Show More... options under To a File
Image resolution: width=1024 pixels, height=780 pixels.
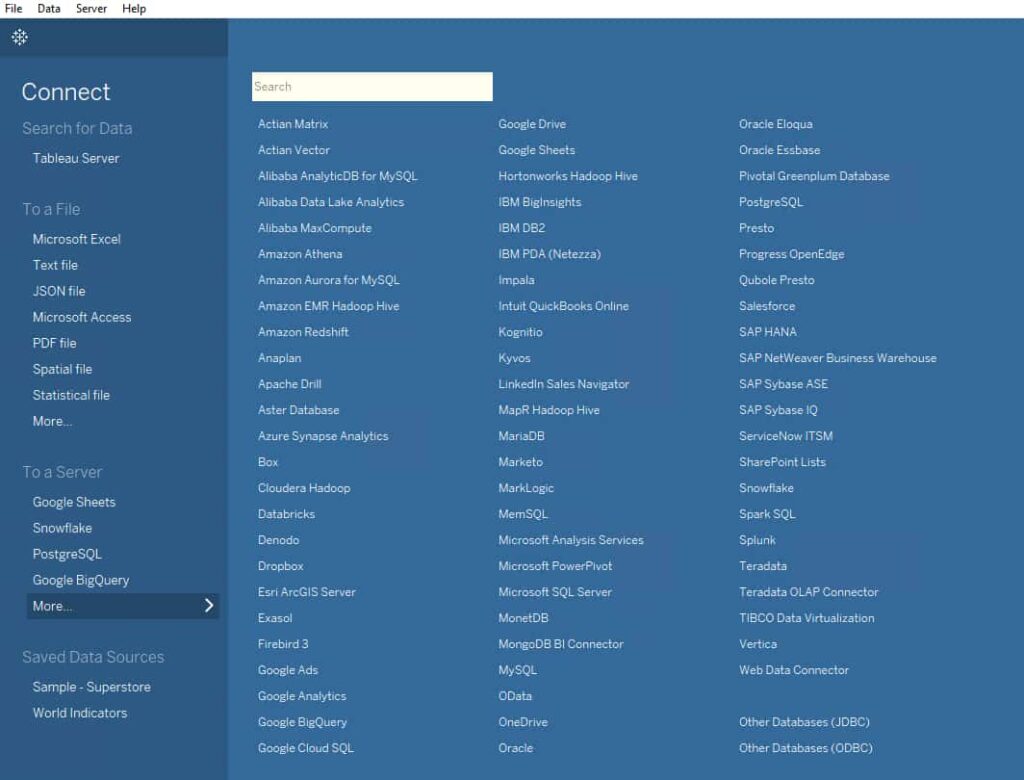point(52,421)
